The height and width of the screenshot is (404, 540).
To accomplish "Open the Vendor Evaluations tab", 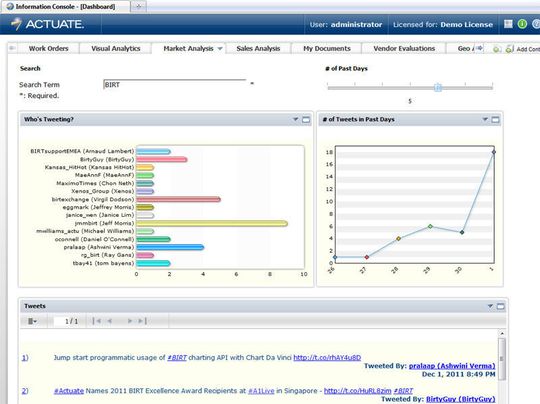I will click(404, 49).
